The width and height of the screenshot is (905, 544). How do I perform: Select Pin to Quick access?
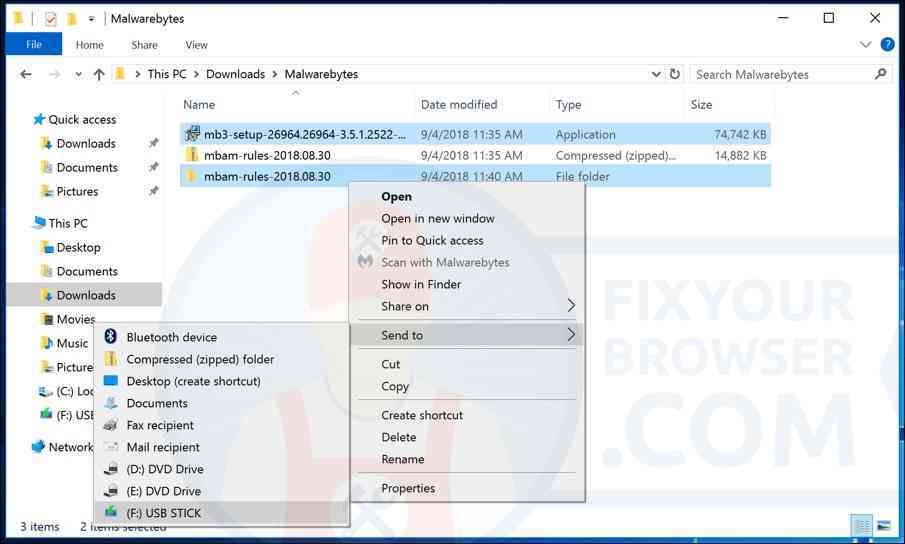pos(432,240)
